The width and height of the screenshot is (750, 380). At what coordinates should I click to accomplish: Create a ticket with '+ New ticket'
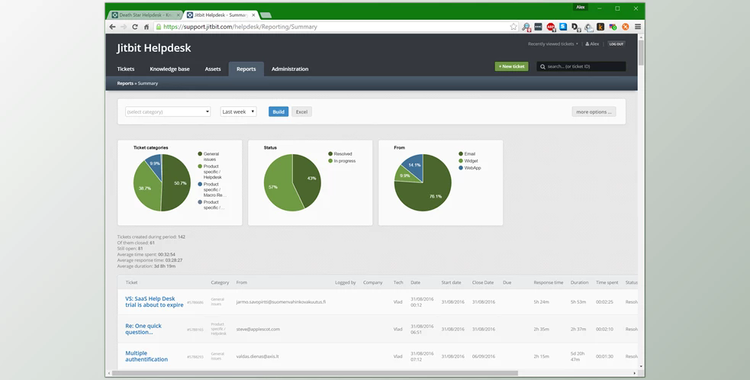point(511,67)
